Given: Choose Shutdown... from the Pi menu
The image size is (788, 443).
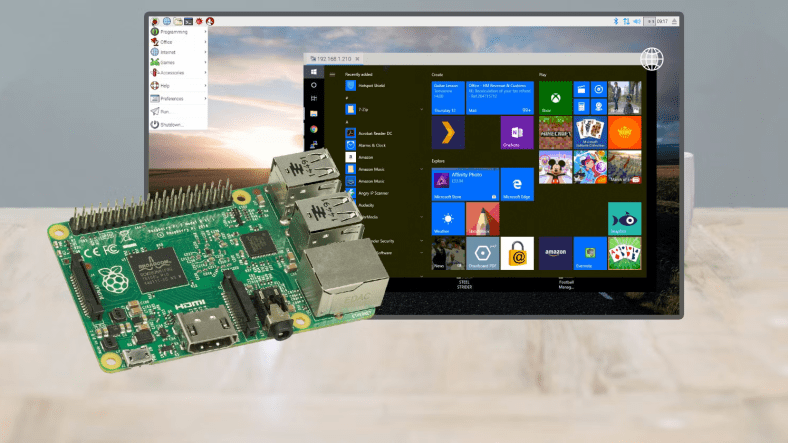Looking at the screenshot, I should click(178, 125).
